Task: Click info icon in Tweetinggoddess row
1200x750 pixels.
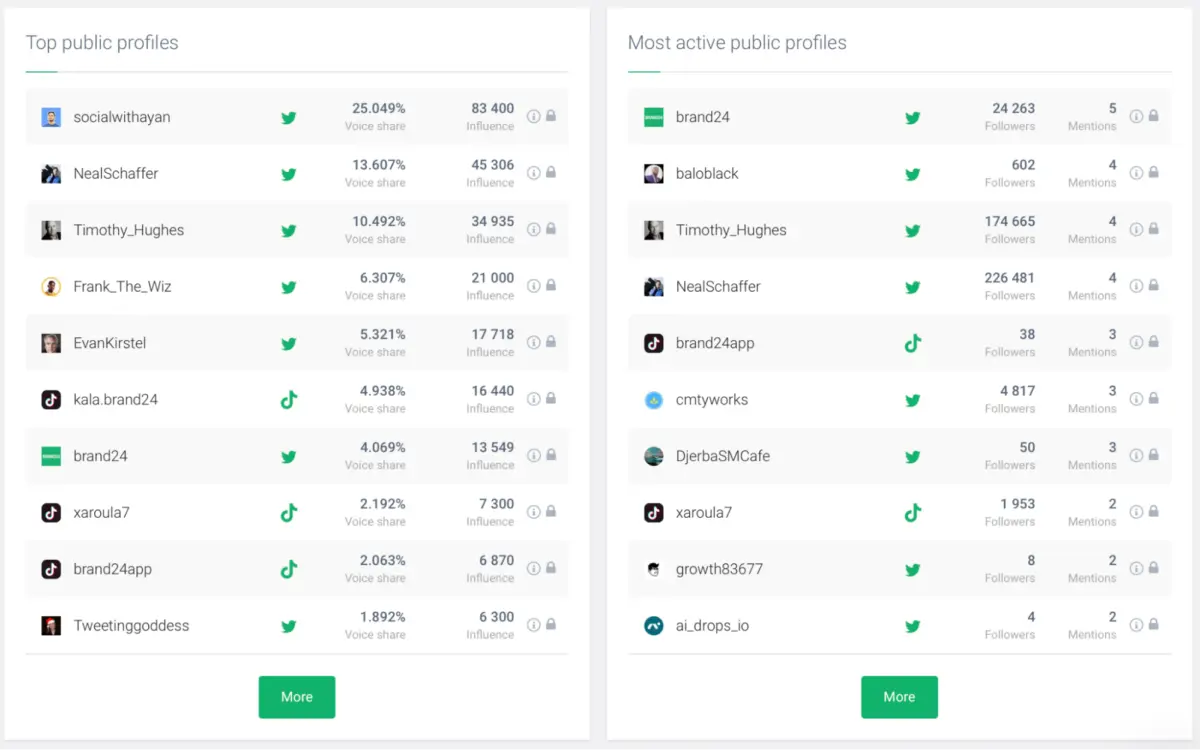Action: click(534, 624)
